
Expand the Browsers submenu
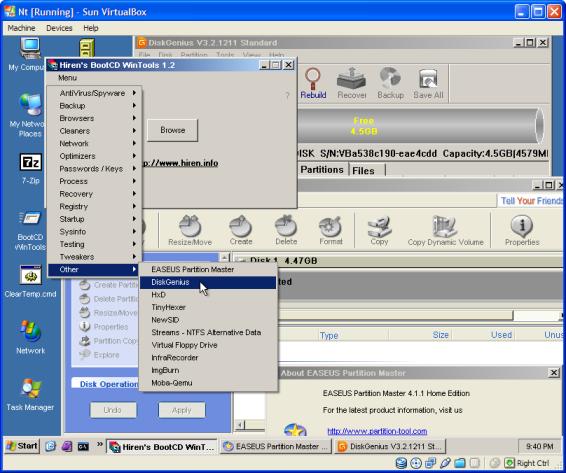click(93, 118)
